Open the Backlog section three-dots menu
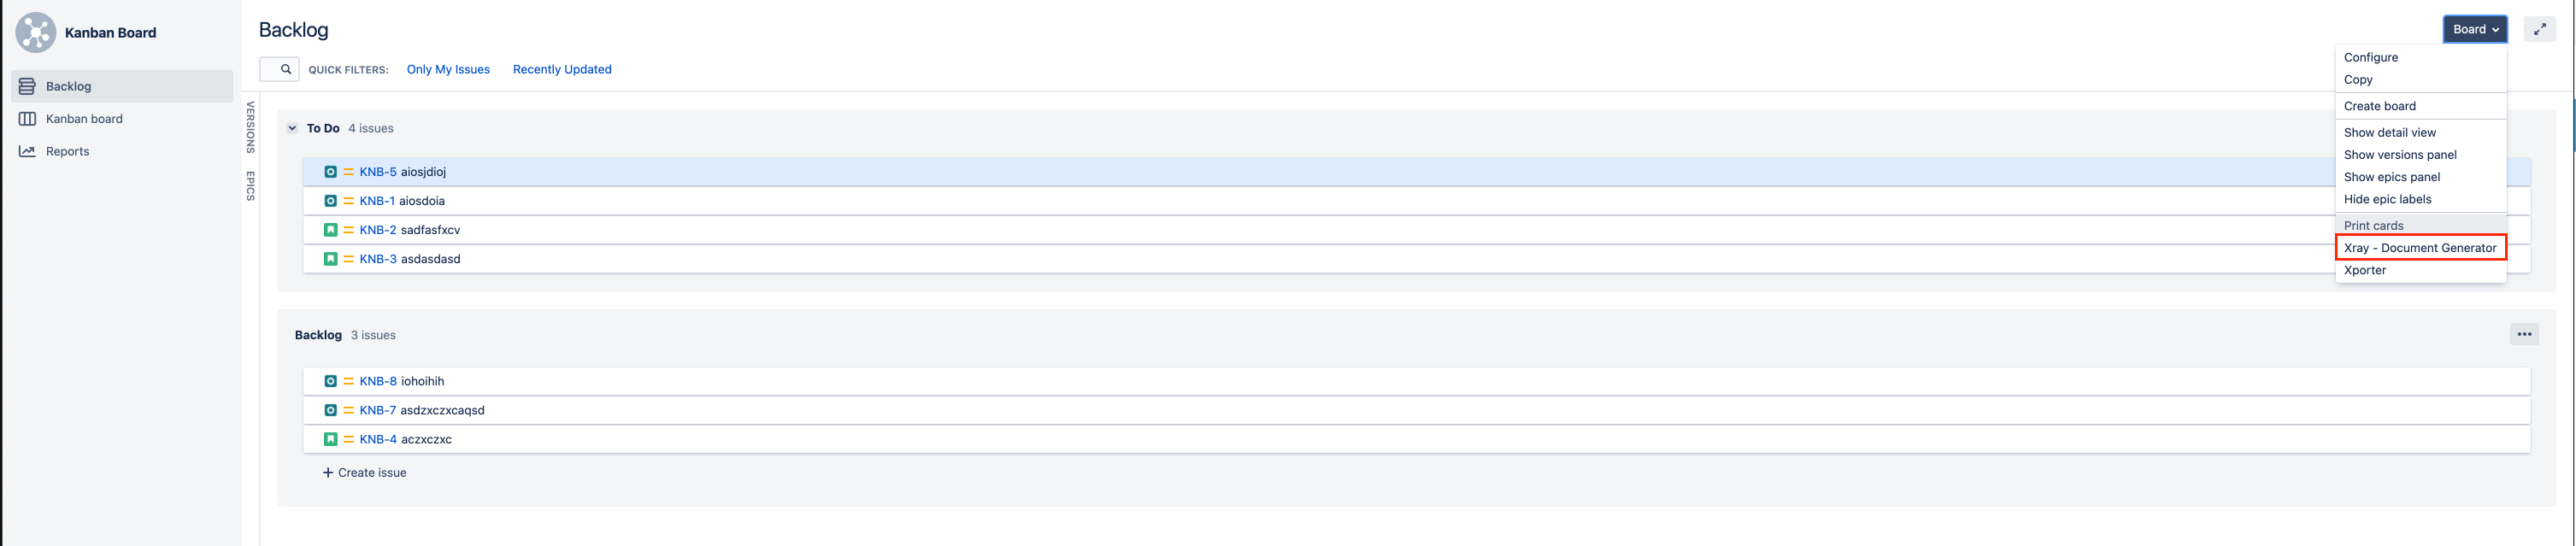 [x=2524, y=334]
